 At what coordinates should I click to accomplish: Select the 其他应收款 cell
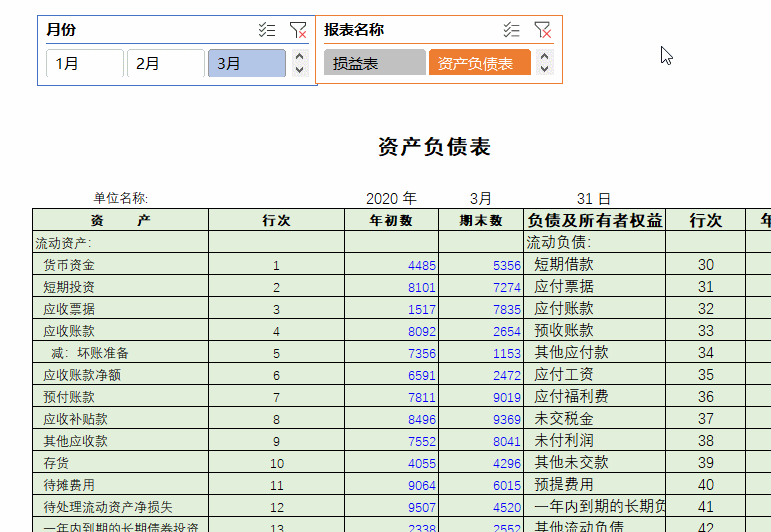(120, 441)
